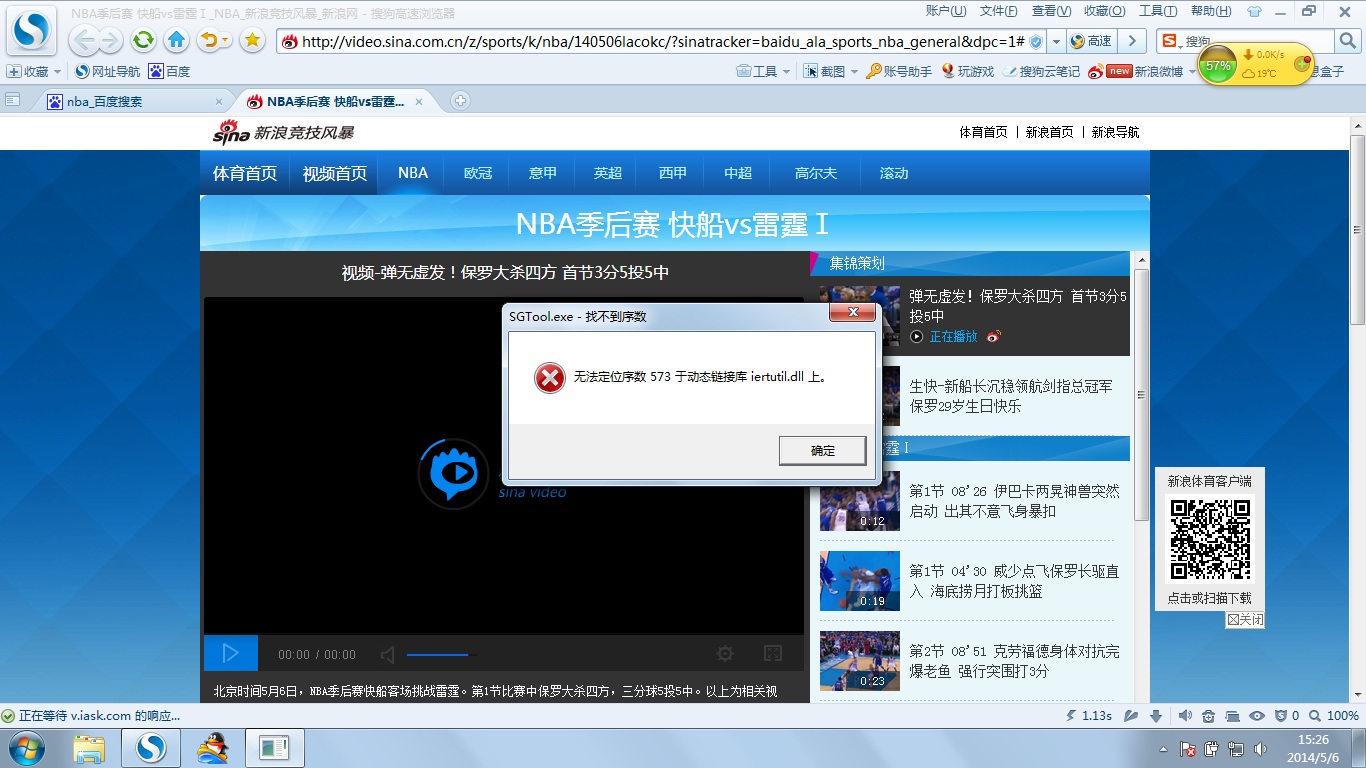This screenshot has width=1366, height=768.
Task: Click 确定 in the SGTool.exe error dialog
Action: click(823, 451)
